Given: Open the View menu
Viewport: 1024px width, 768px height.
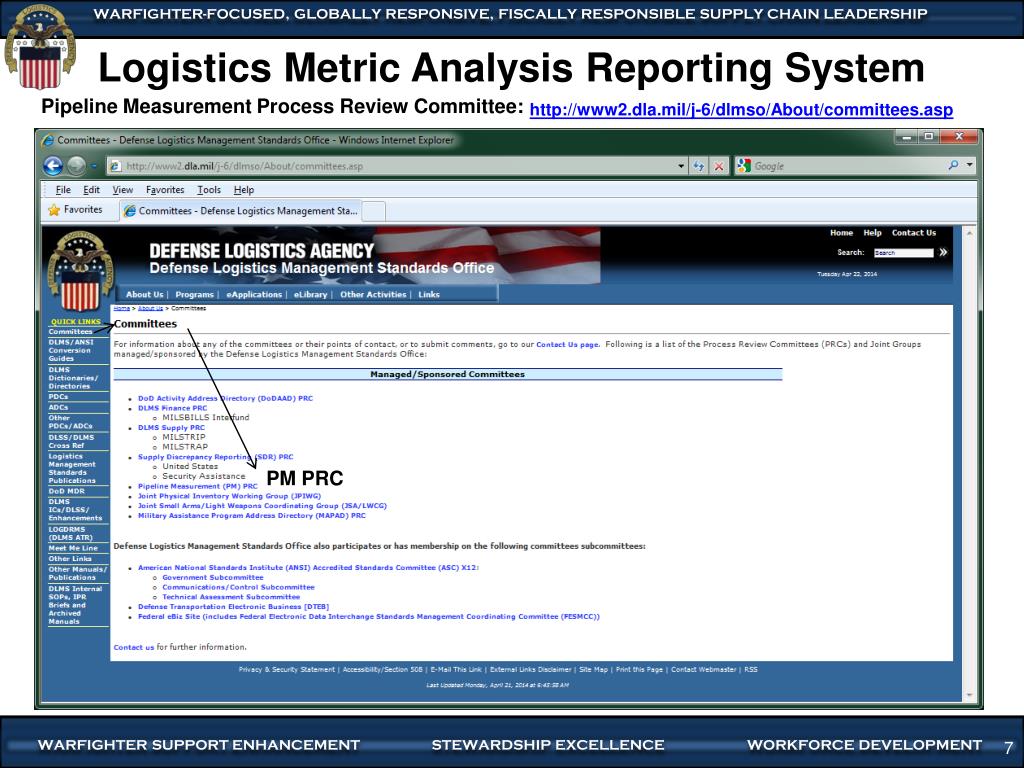Looking at the screenshot, I should pyautogui.click(x=123, y=190).
